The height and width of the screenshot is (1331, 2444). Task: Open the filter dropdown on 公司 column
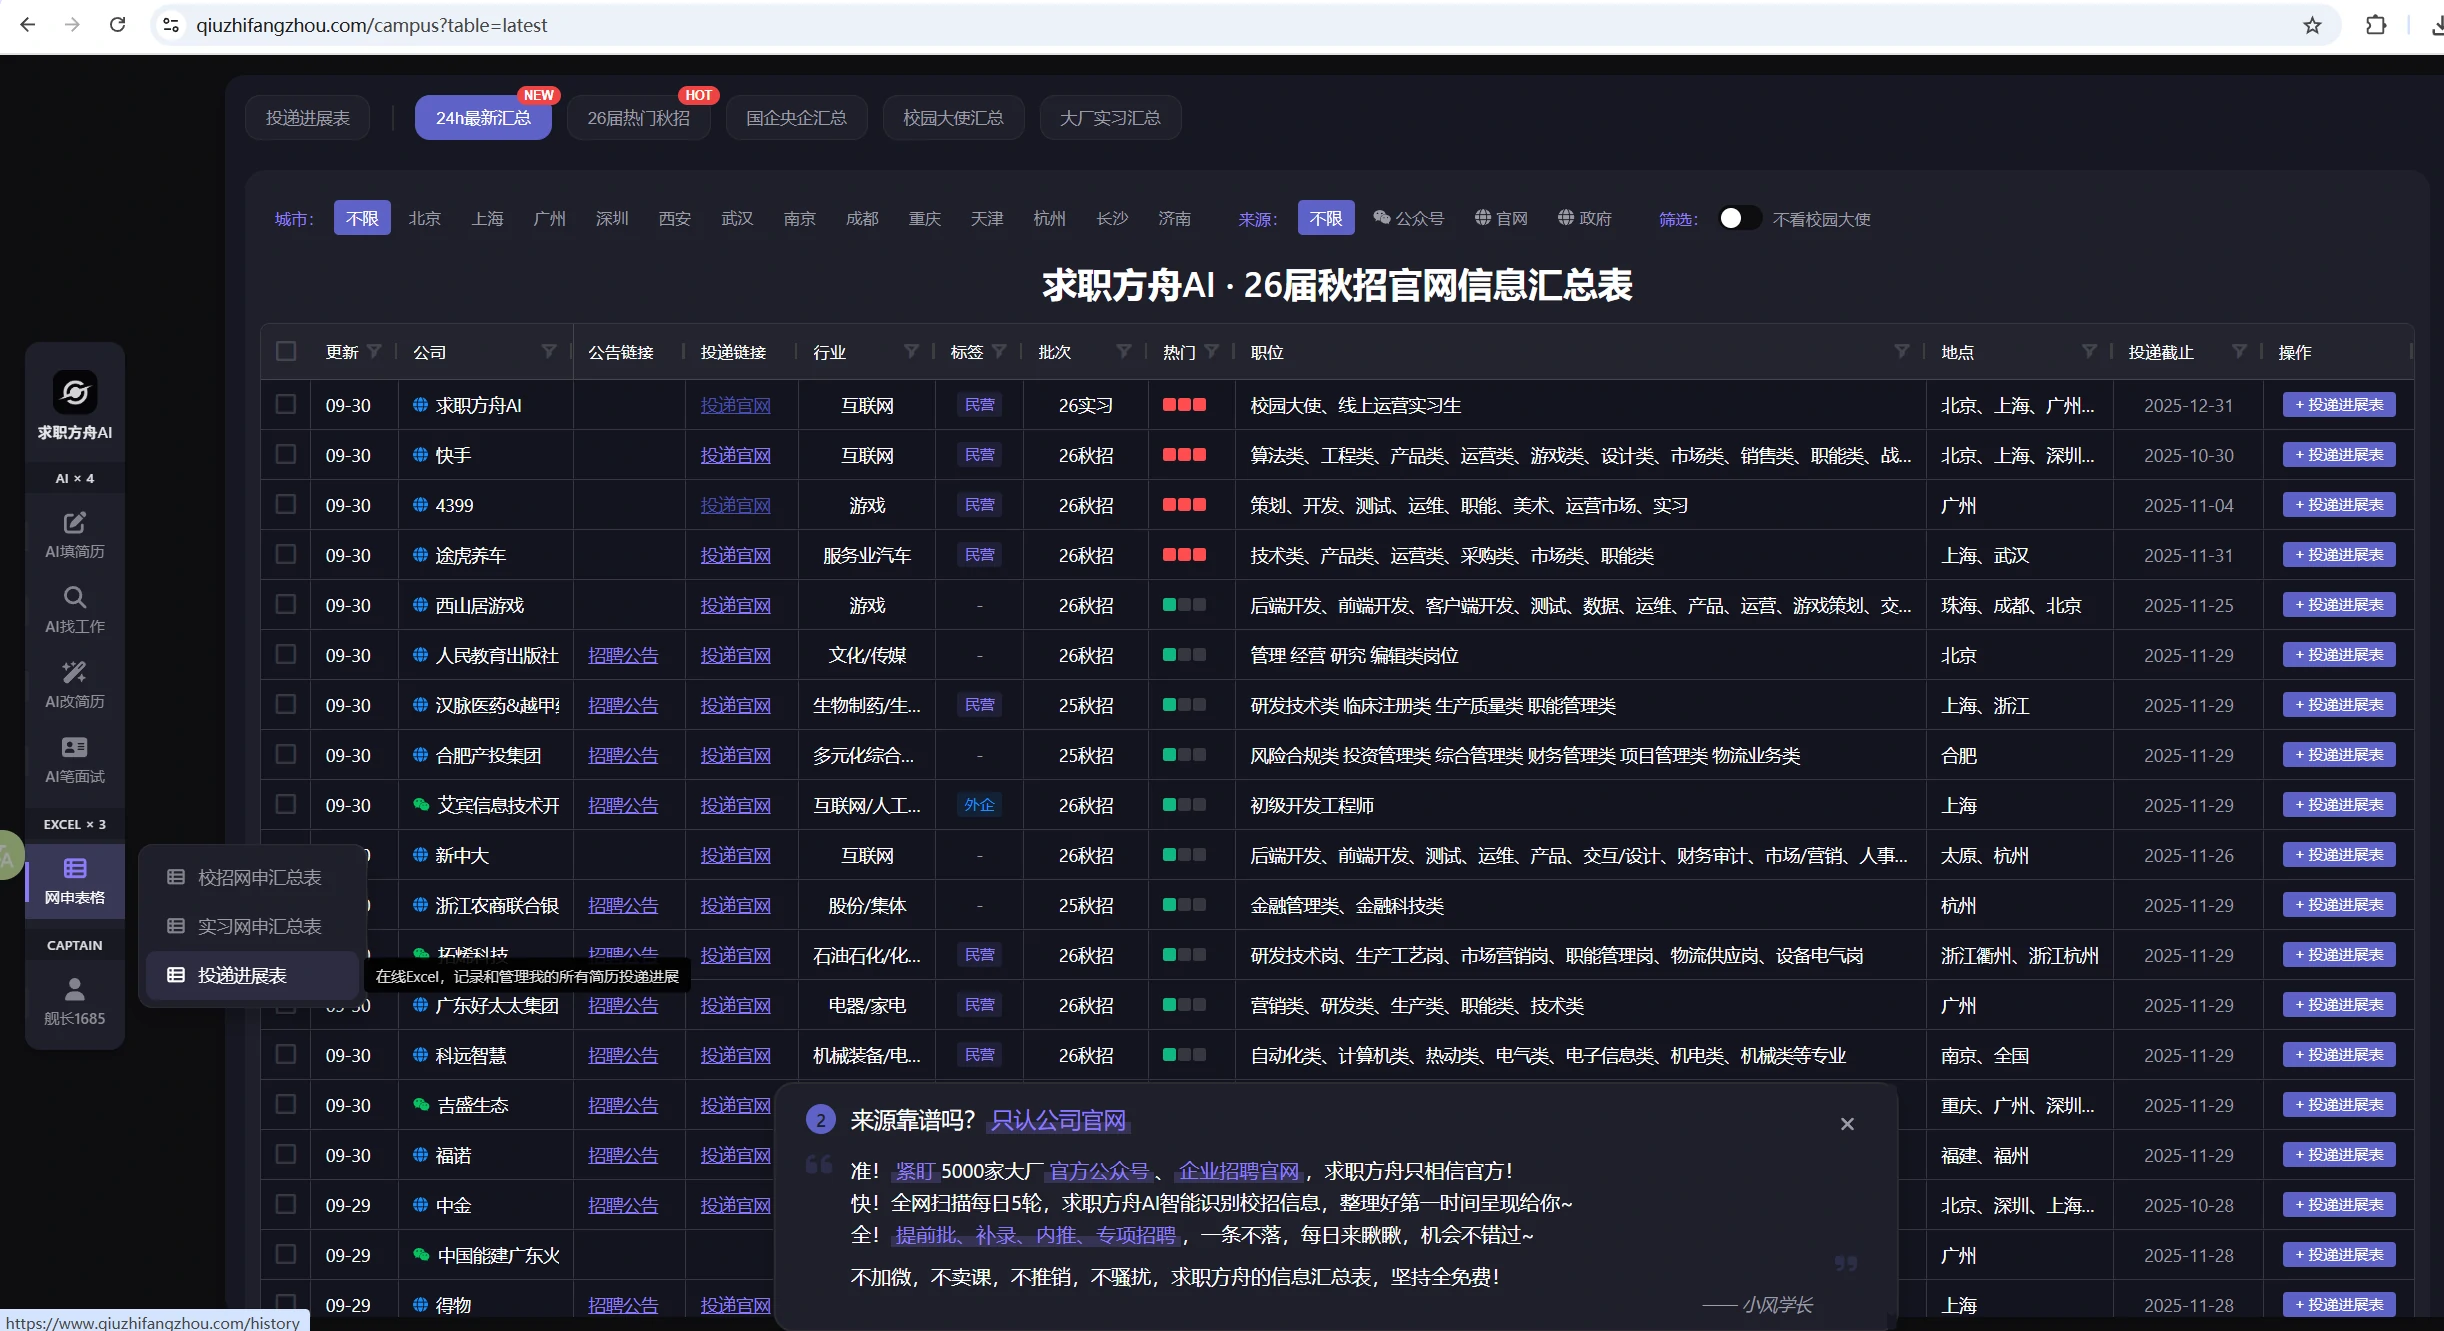pyautogui.click(x=549, y=351)
